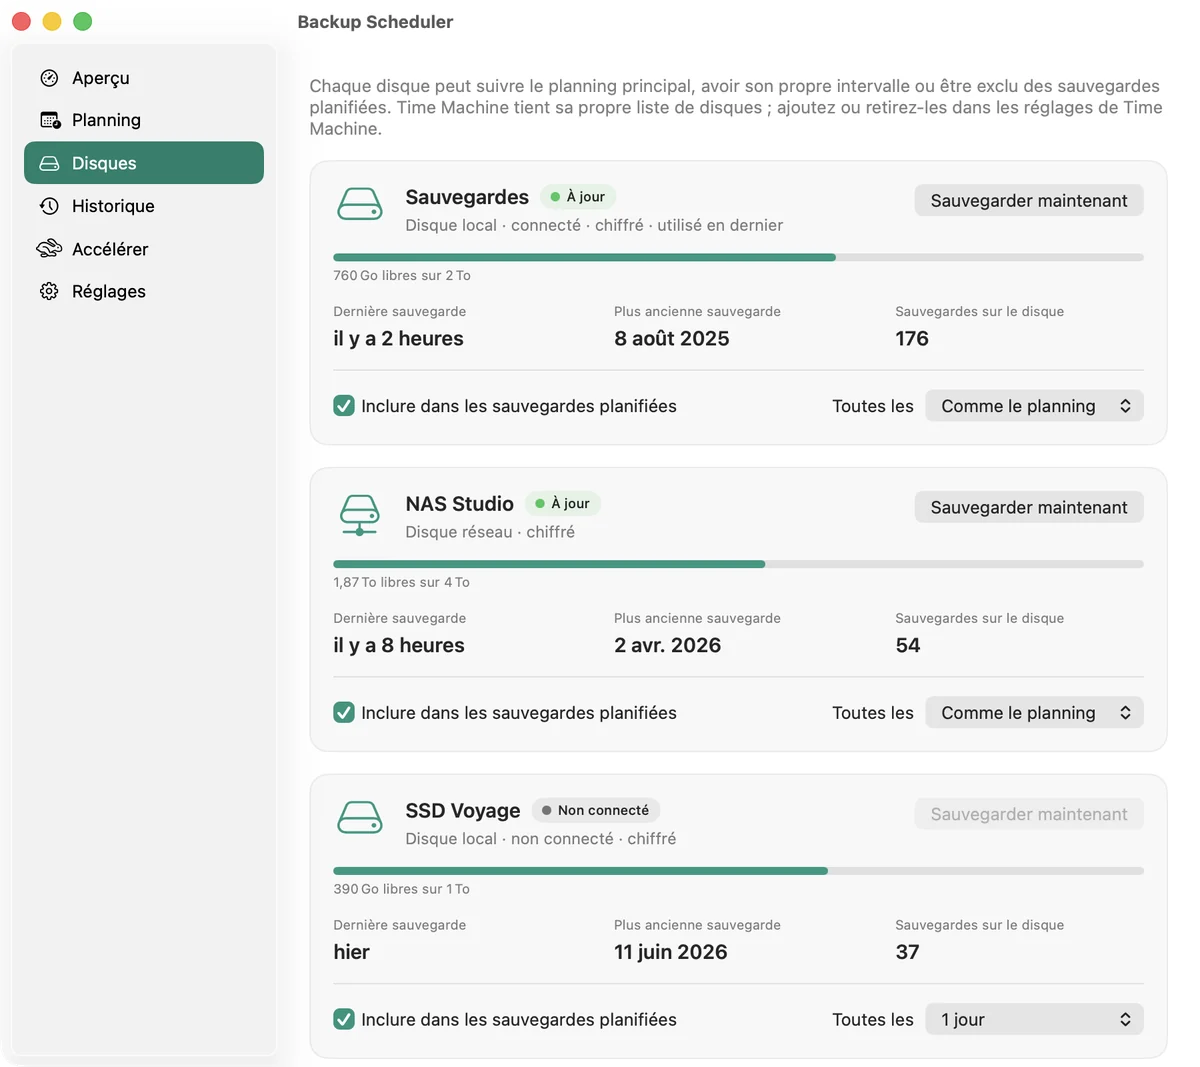
Task: Click the backup count '176'
Action: tap(912, 339)
